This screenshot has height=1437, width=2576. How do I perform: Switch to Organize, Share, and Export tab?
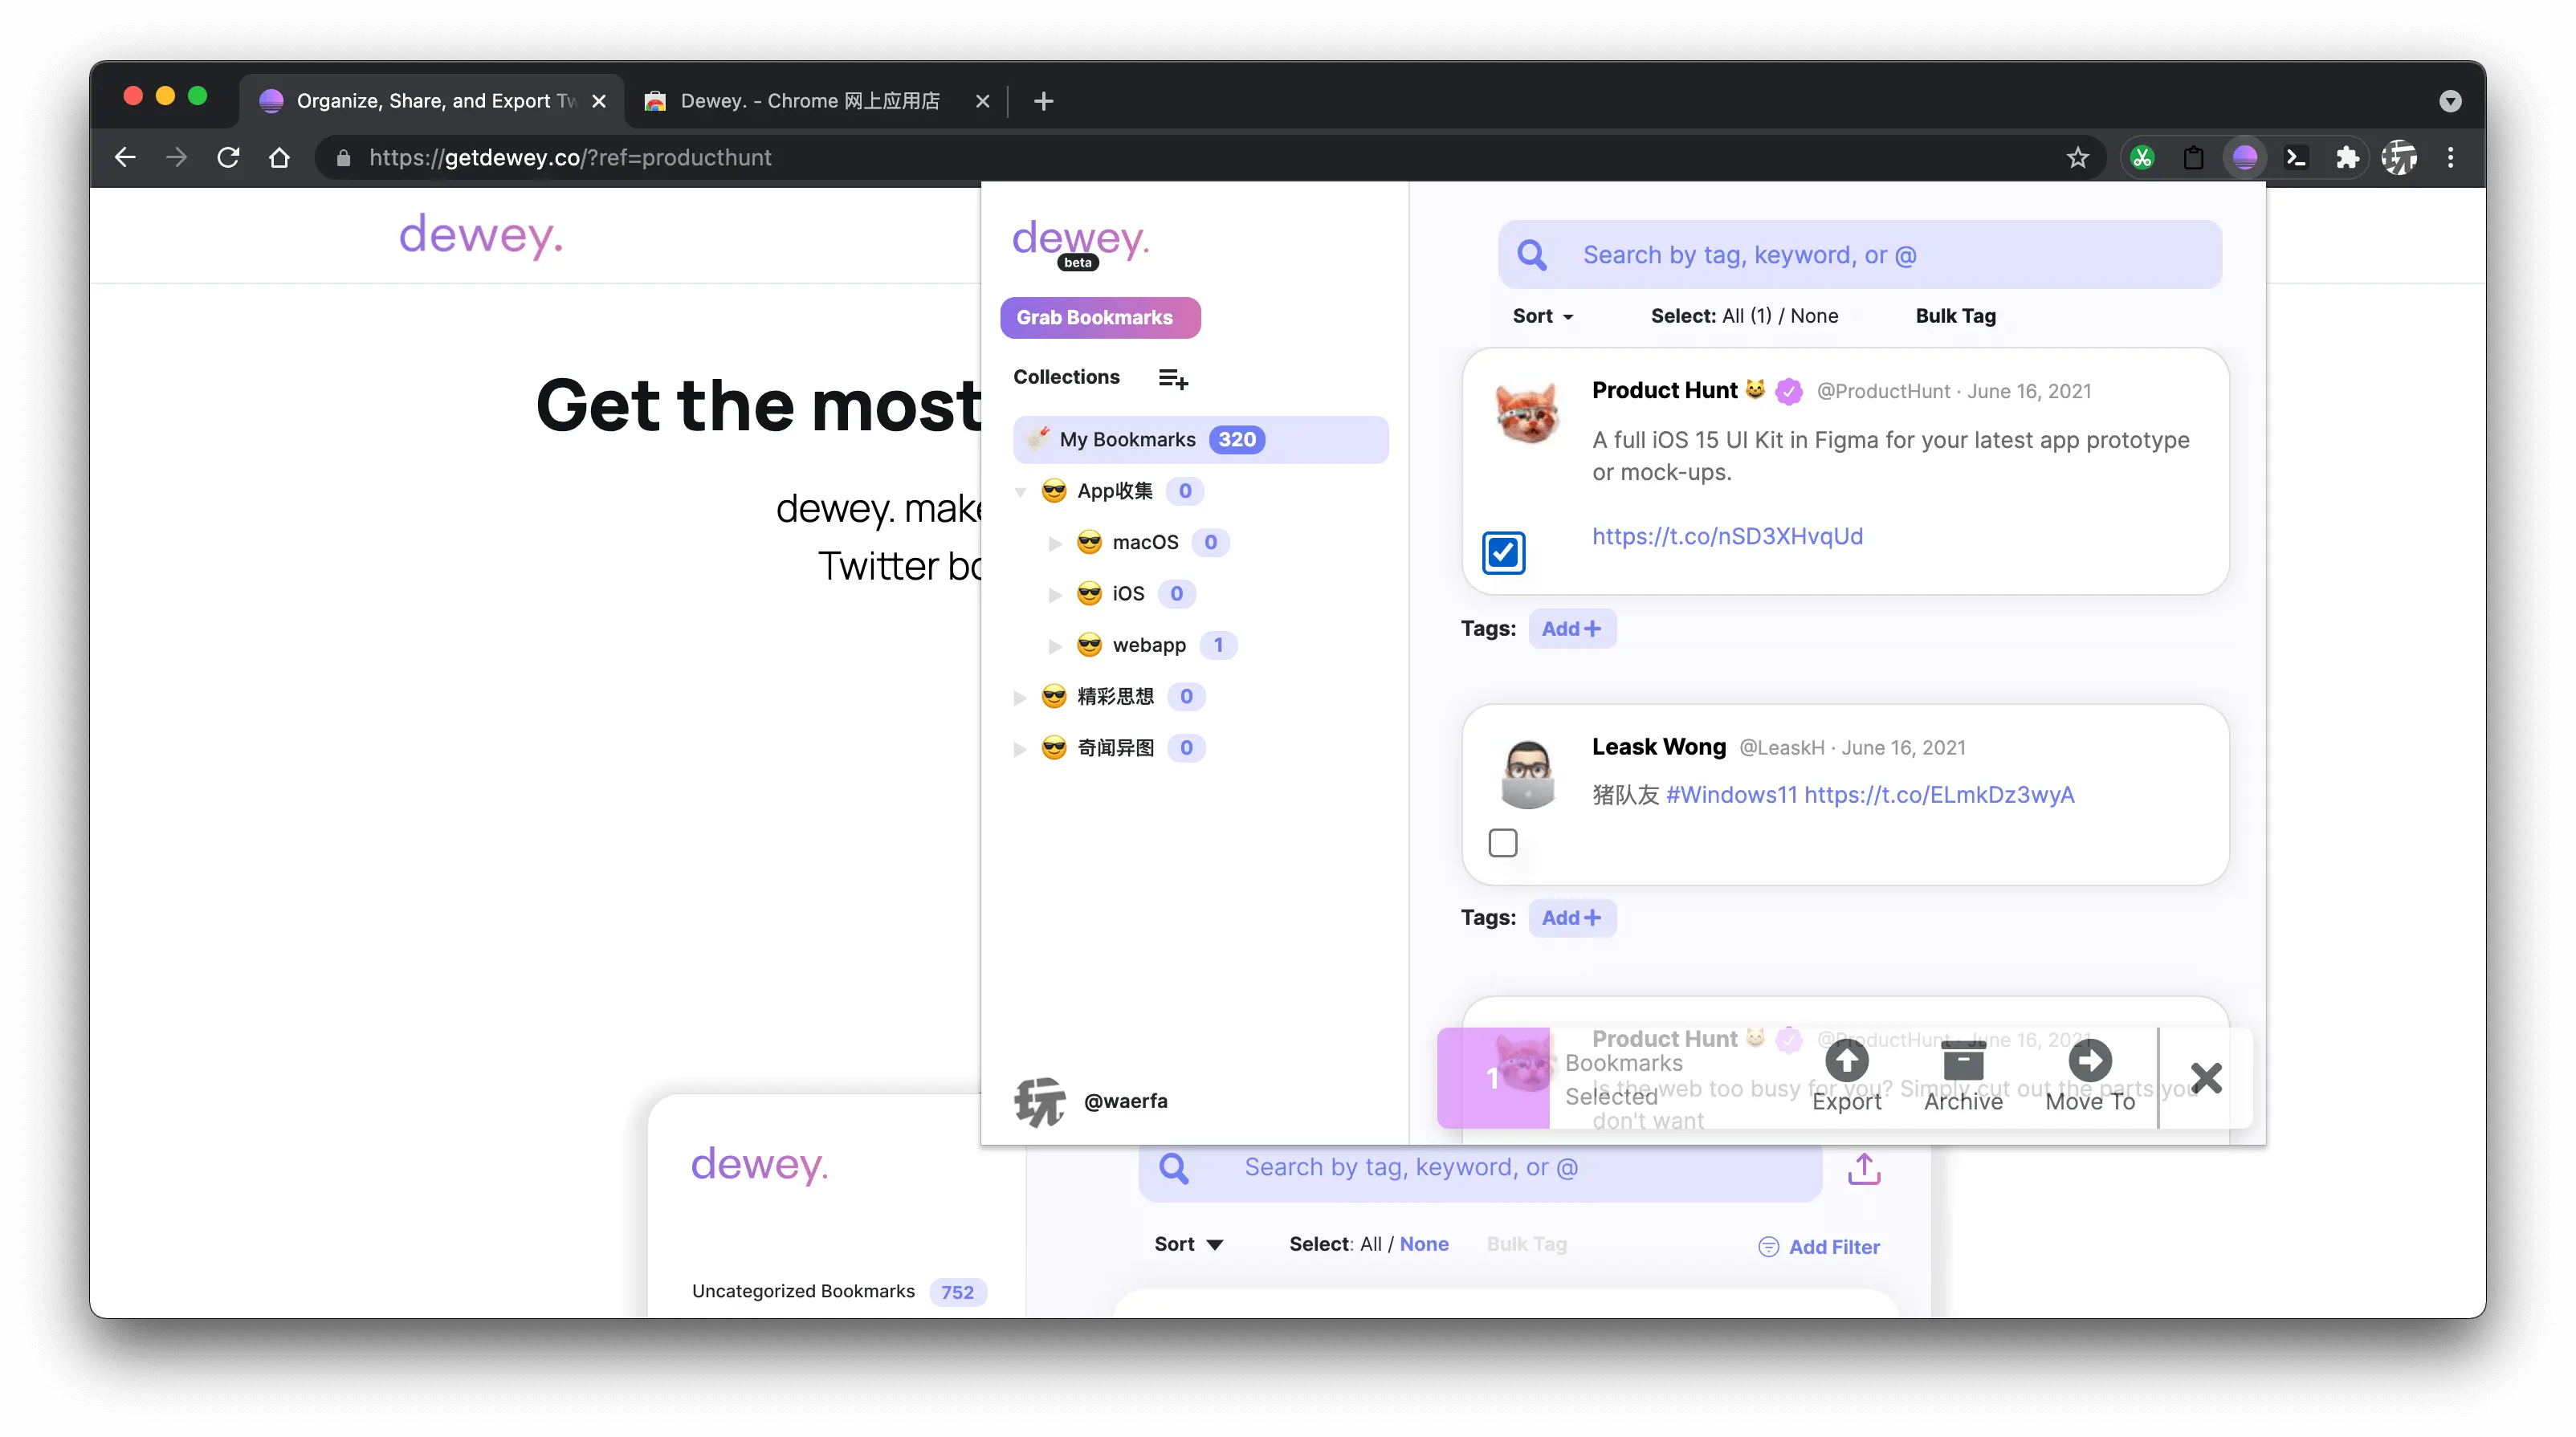click(432, 101)
